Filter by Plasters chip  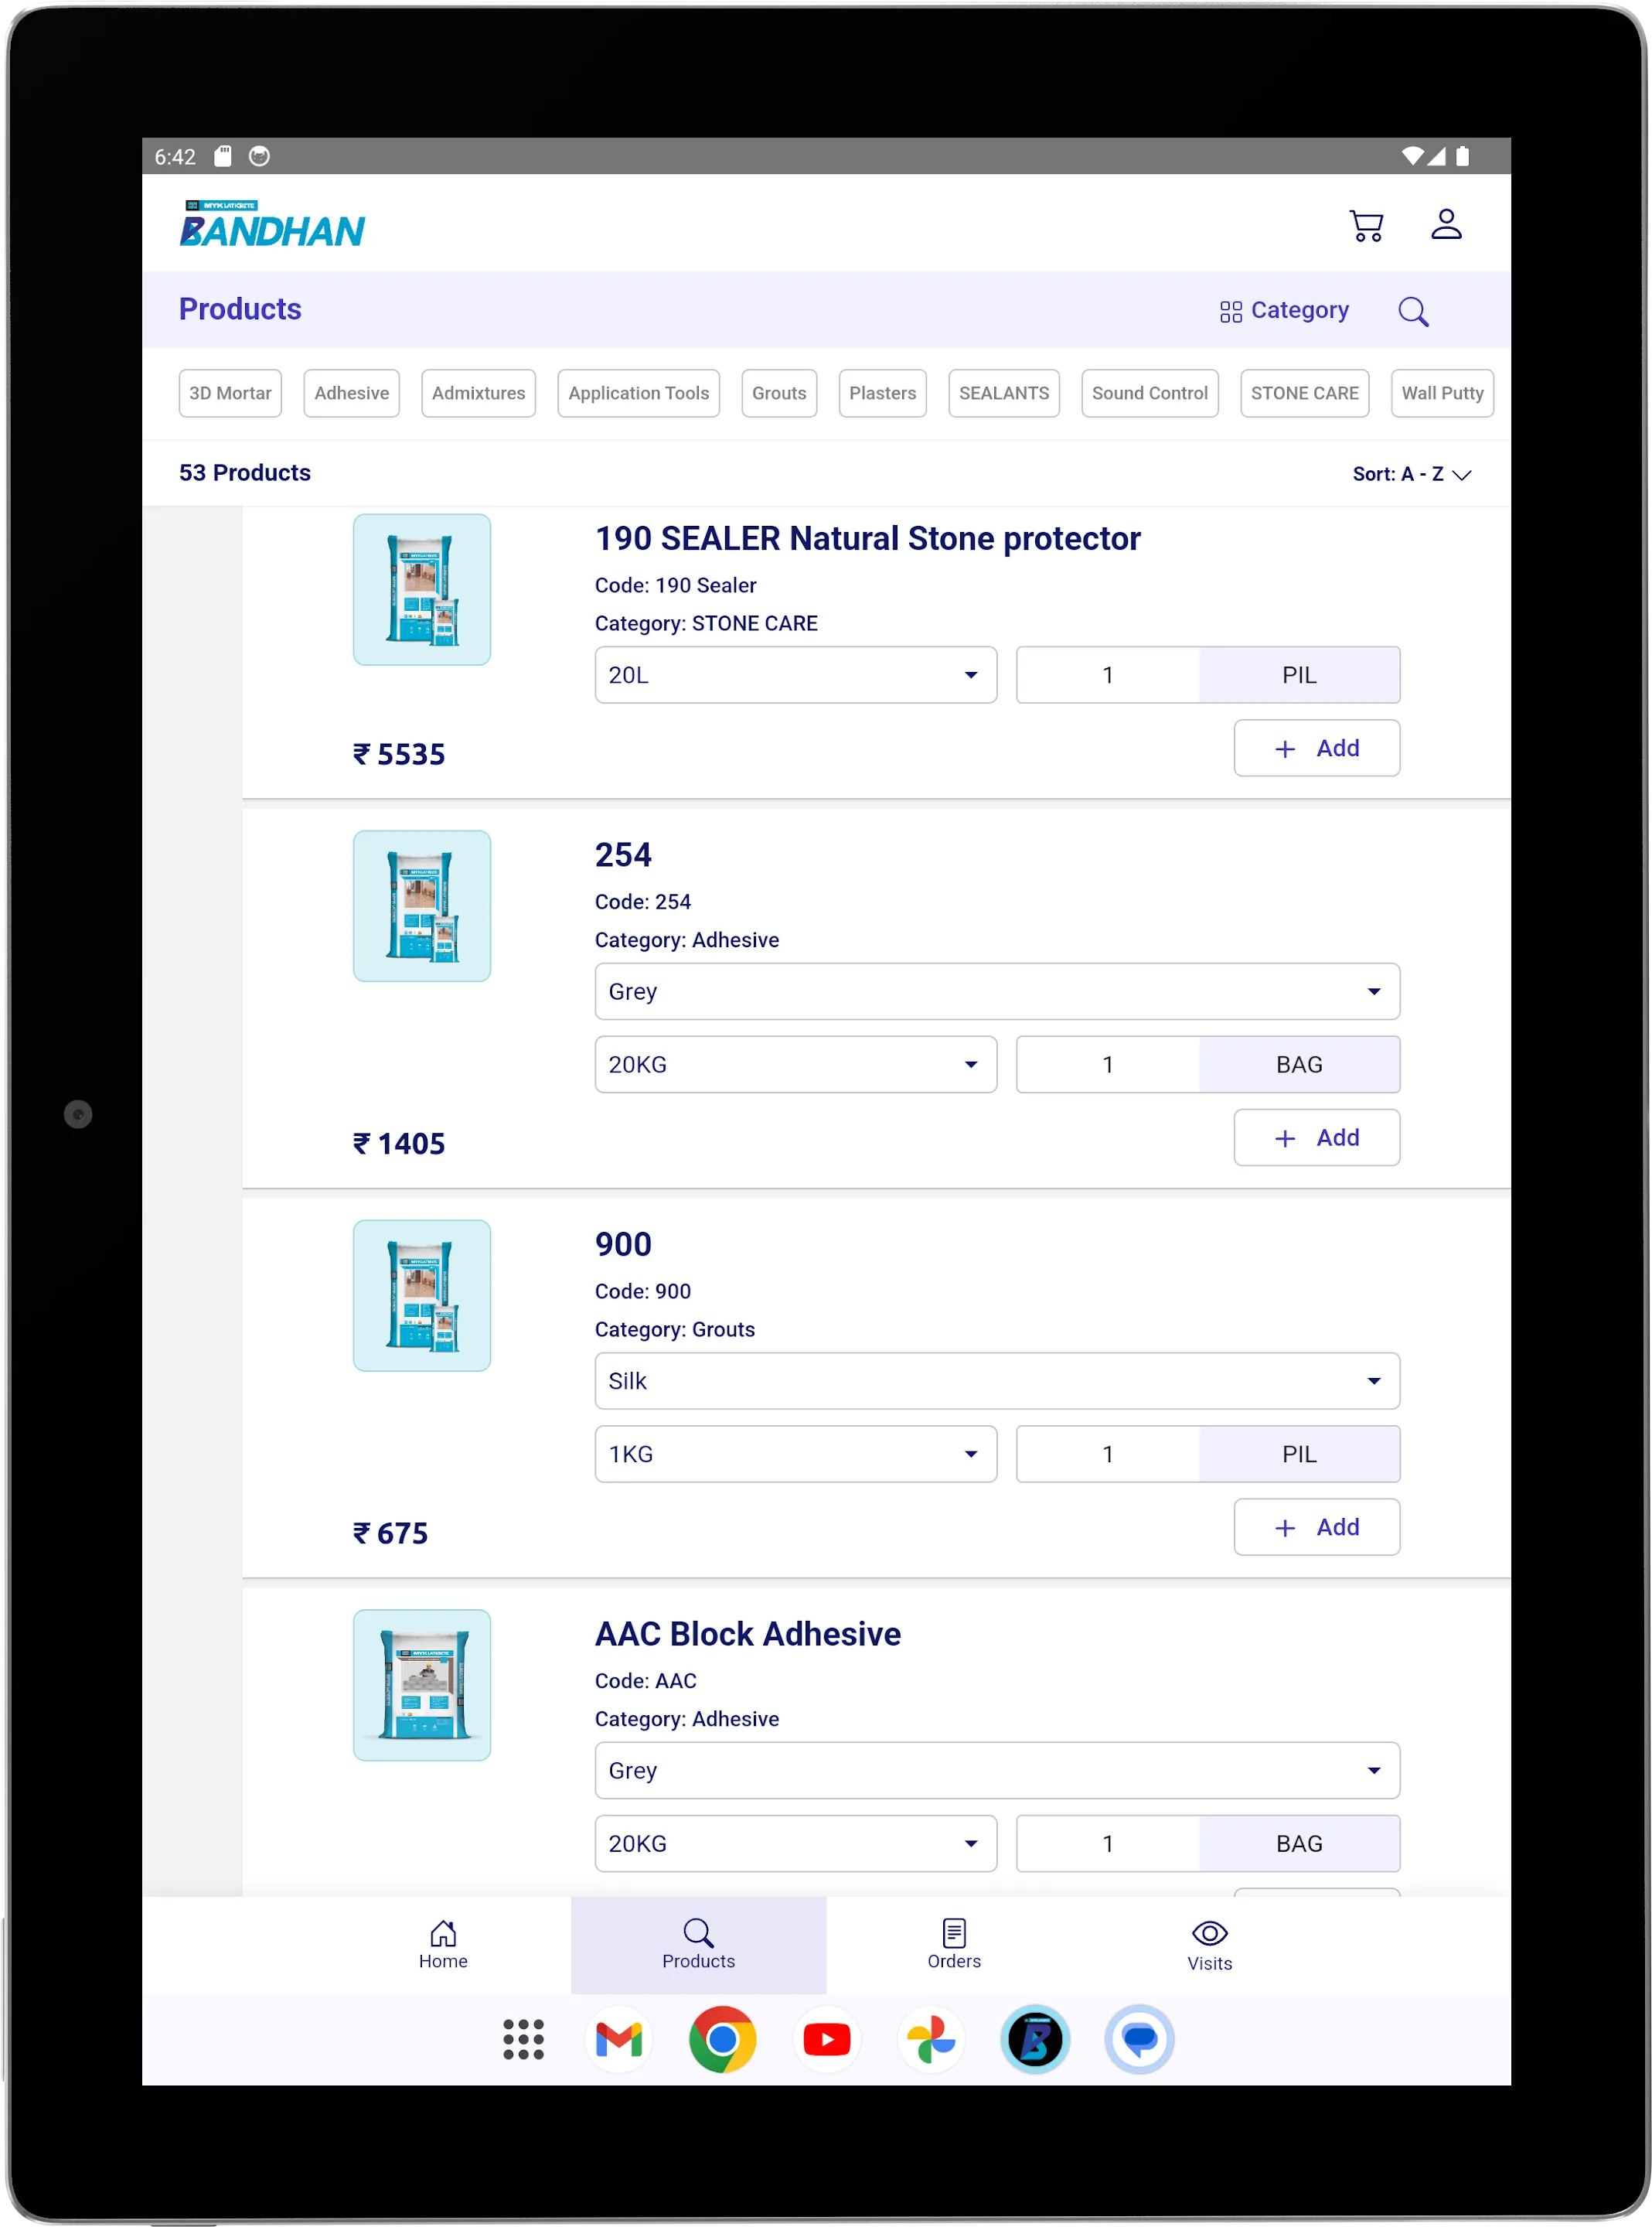tap(882, 393)
